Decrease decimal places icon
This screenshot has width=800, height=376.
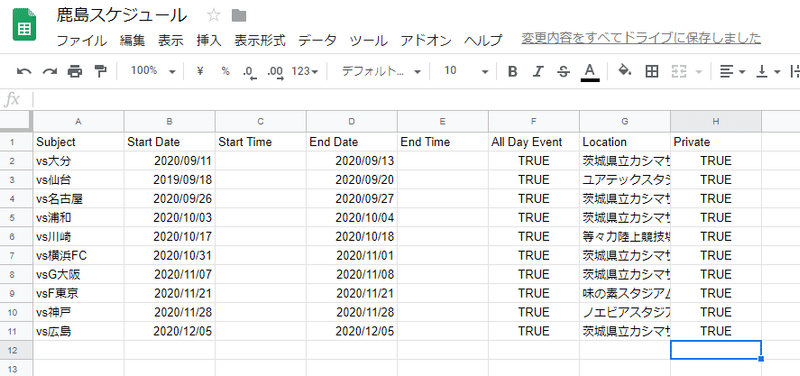point(249,72)
